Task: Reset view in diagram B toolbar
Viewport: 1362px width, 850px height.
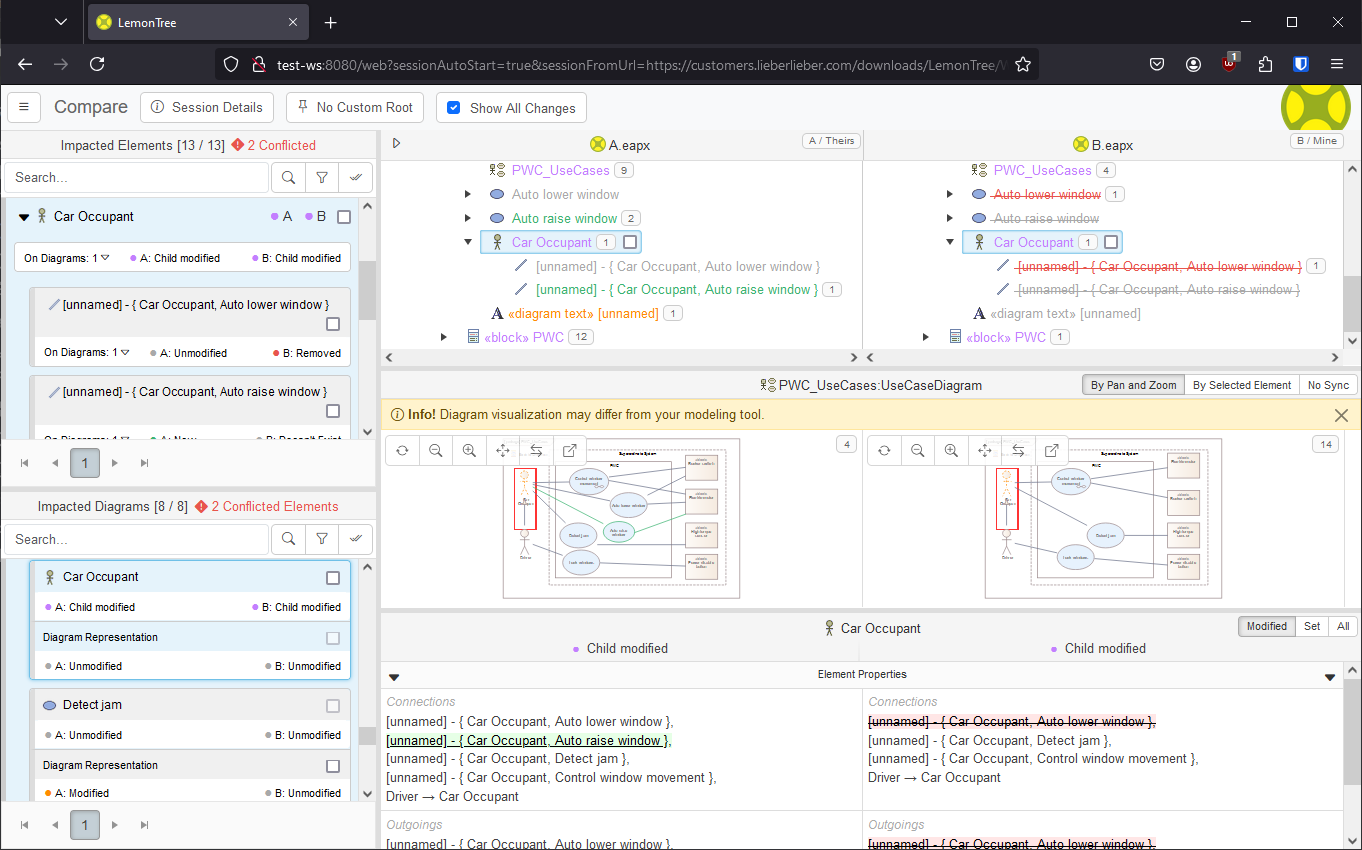Action: click(884, 450)
